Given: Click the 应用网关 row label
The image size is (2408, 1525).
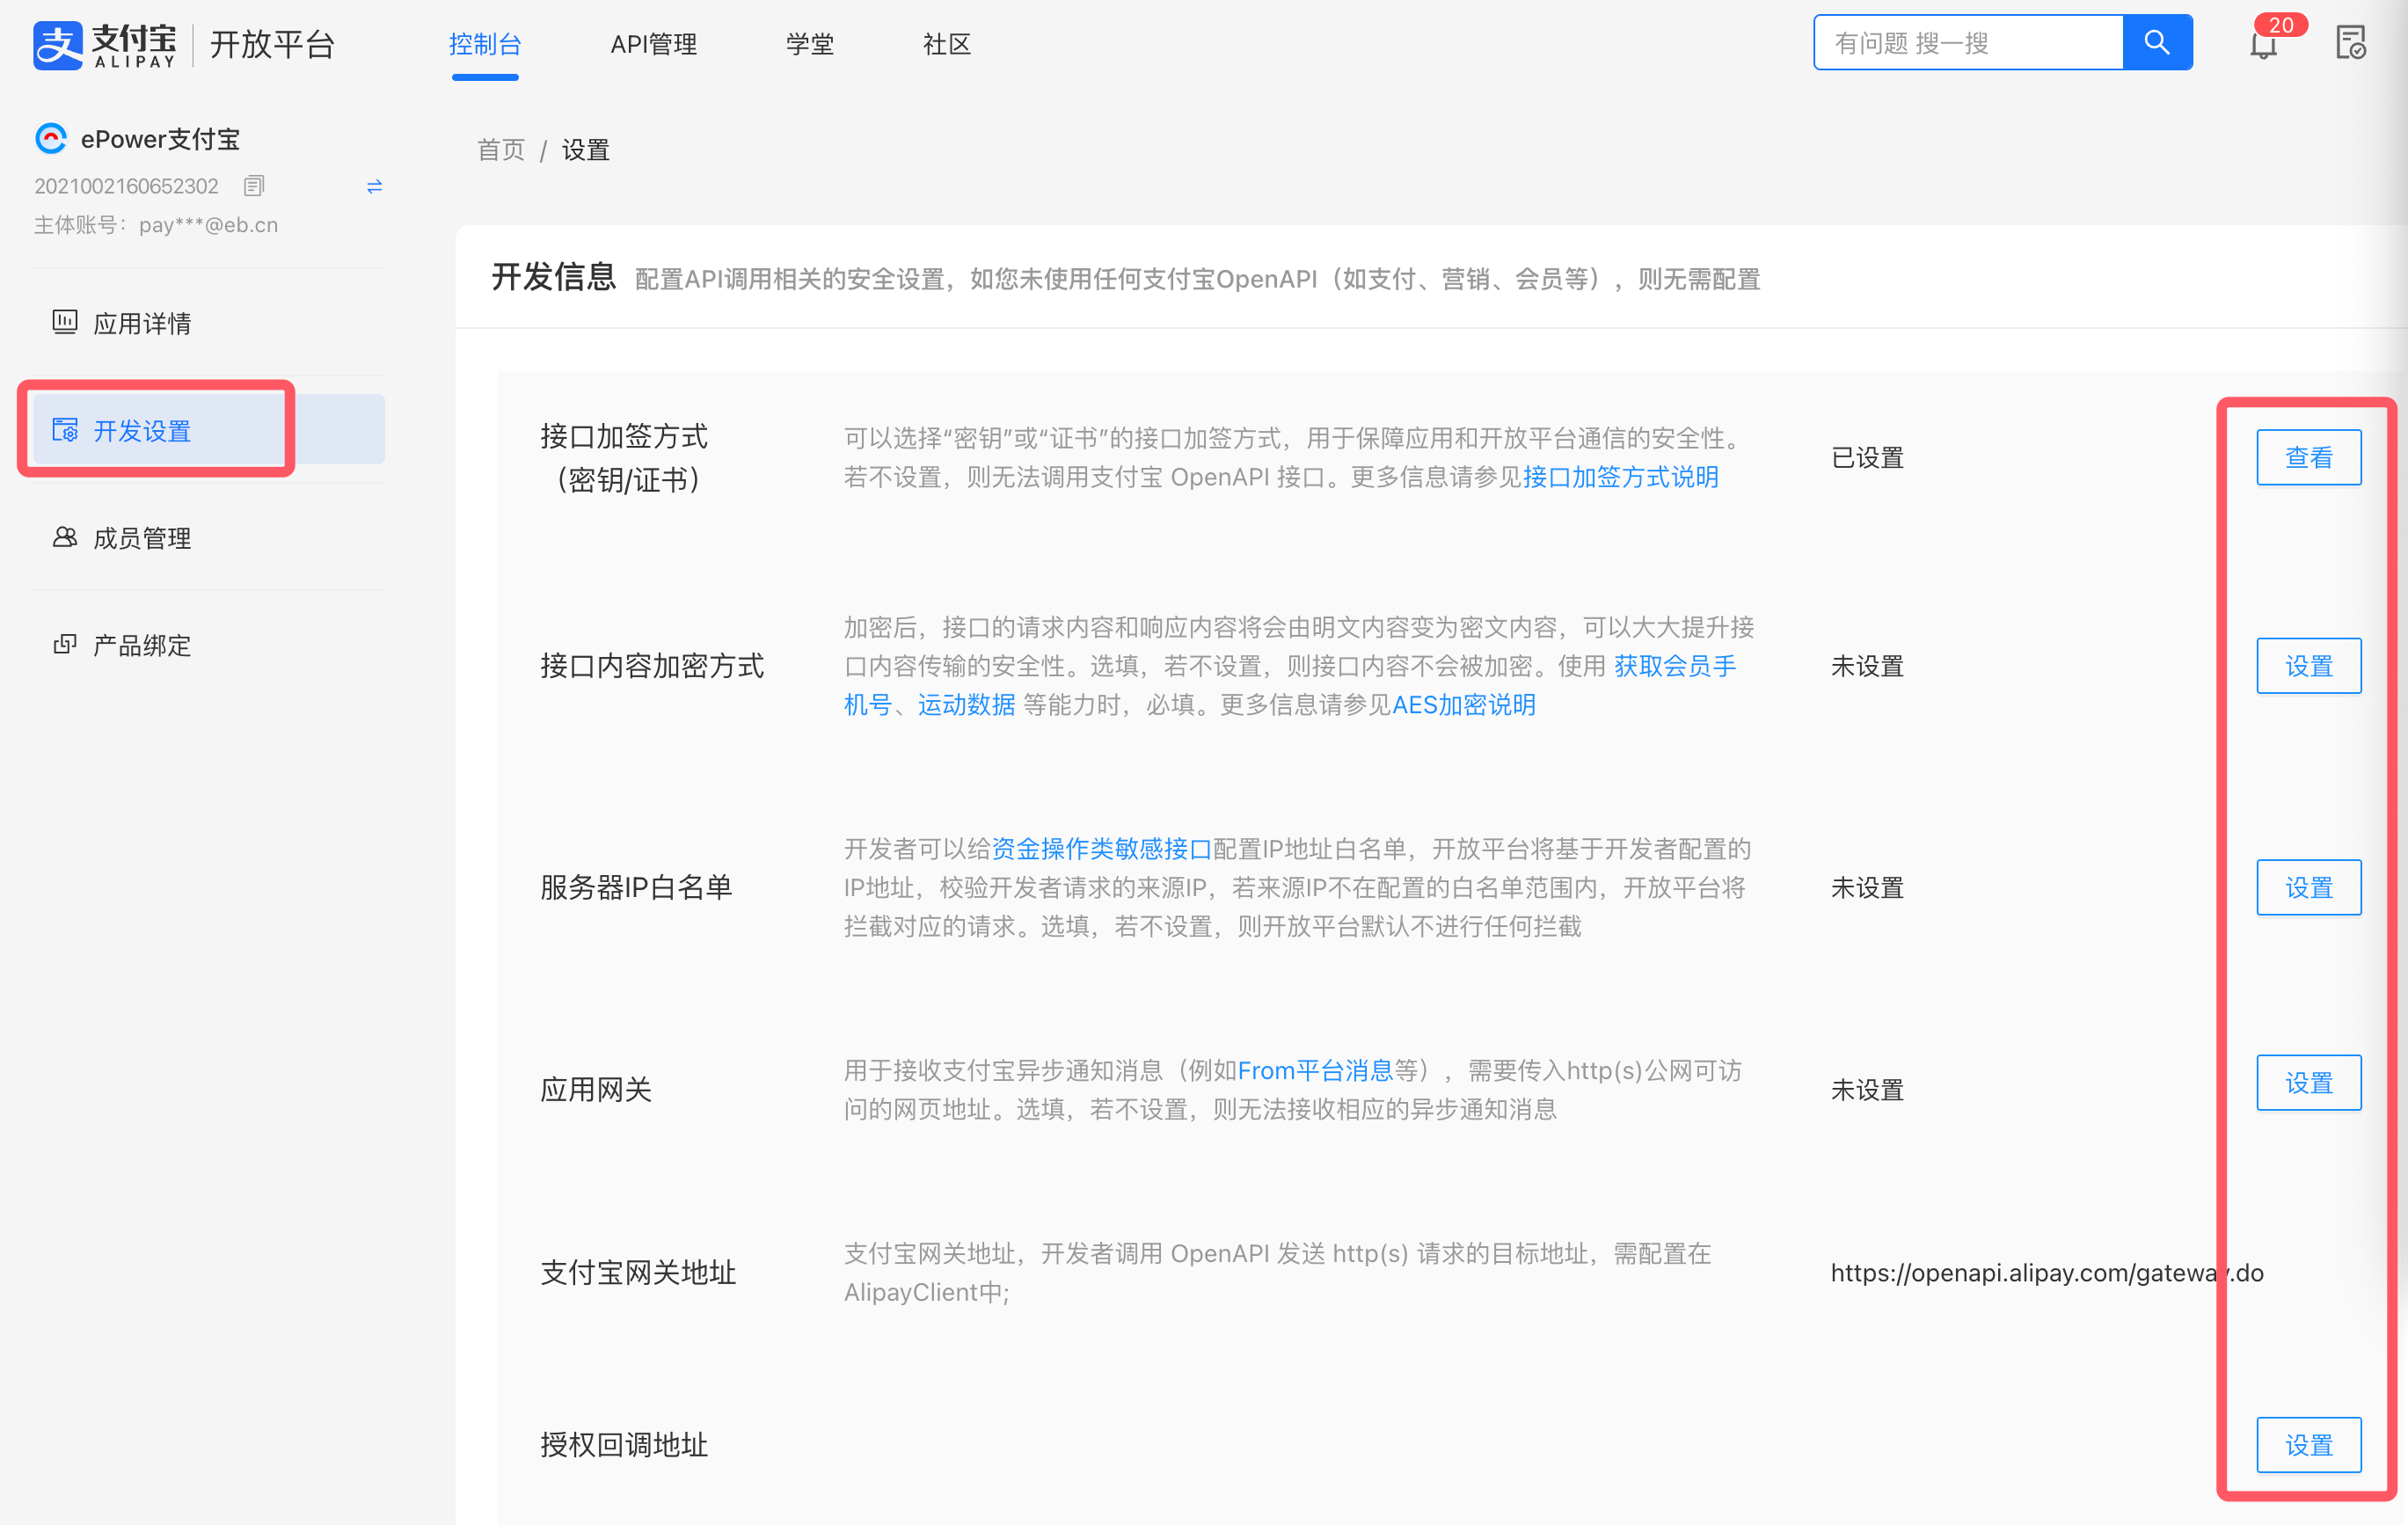Looking at the screenshot, I should [x=596, y=1090].
